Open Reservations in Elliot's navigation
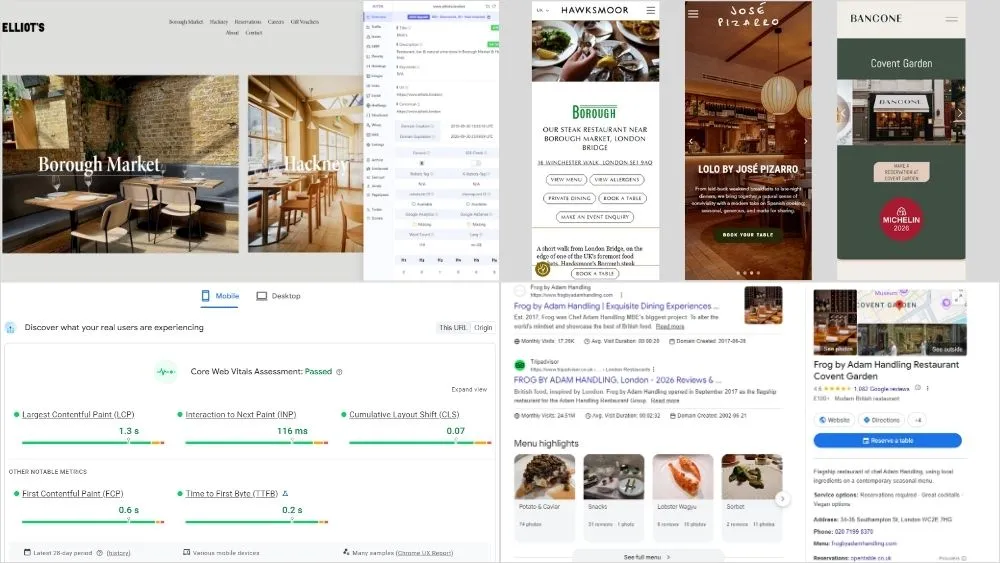Image resolution: width=1000 pixels, height=563 pixels. point(247,22)
